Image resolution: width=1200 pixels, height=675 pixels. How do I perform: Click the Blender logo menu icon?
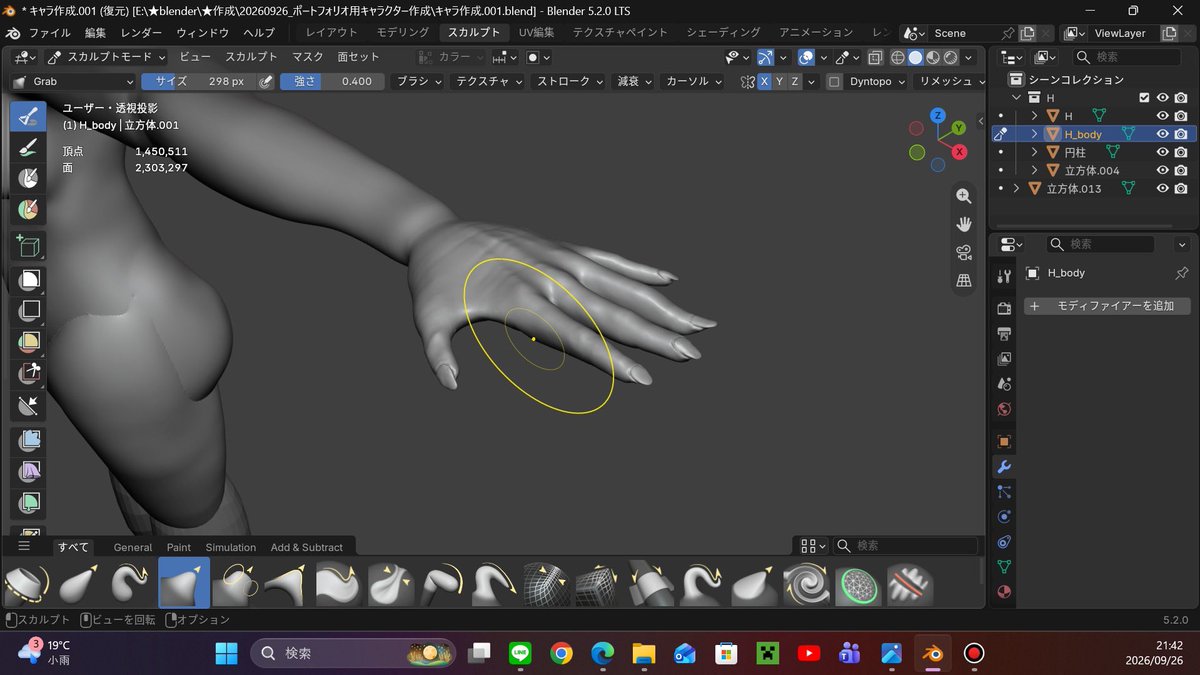pyautogui.click(x=13, y=33)
